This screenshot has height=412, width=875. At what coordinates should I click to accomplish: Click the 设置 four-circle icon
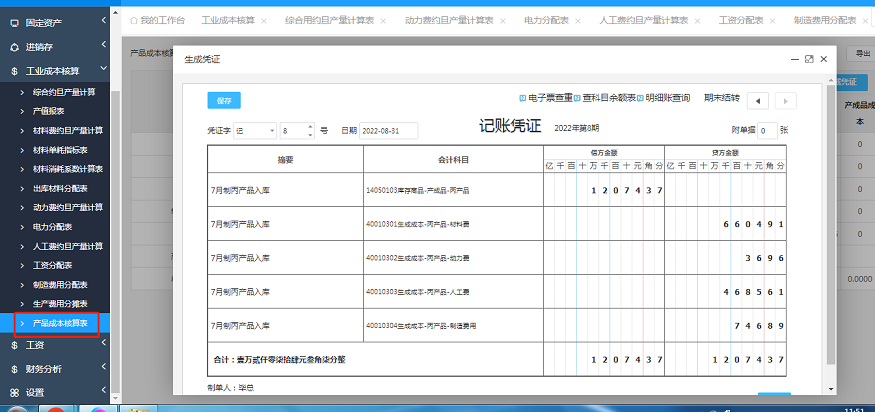15,392
